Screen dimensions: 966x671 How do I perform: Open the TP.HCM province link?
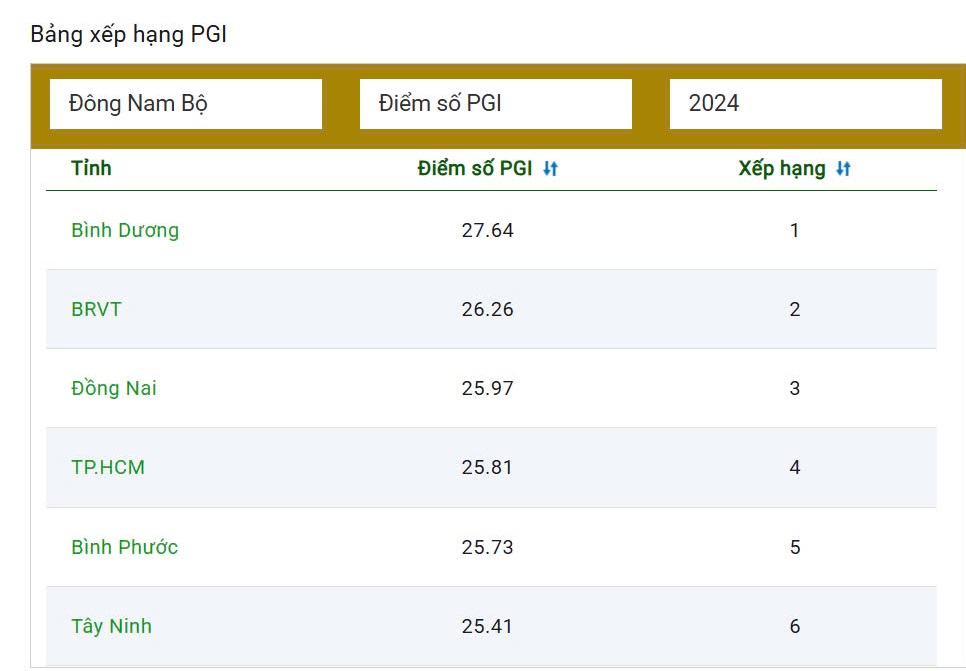pos(108,467)
